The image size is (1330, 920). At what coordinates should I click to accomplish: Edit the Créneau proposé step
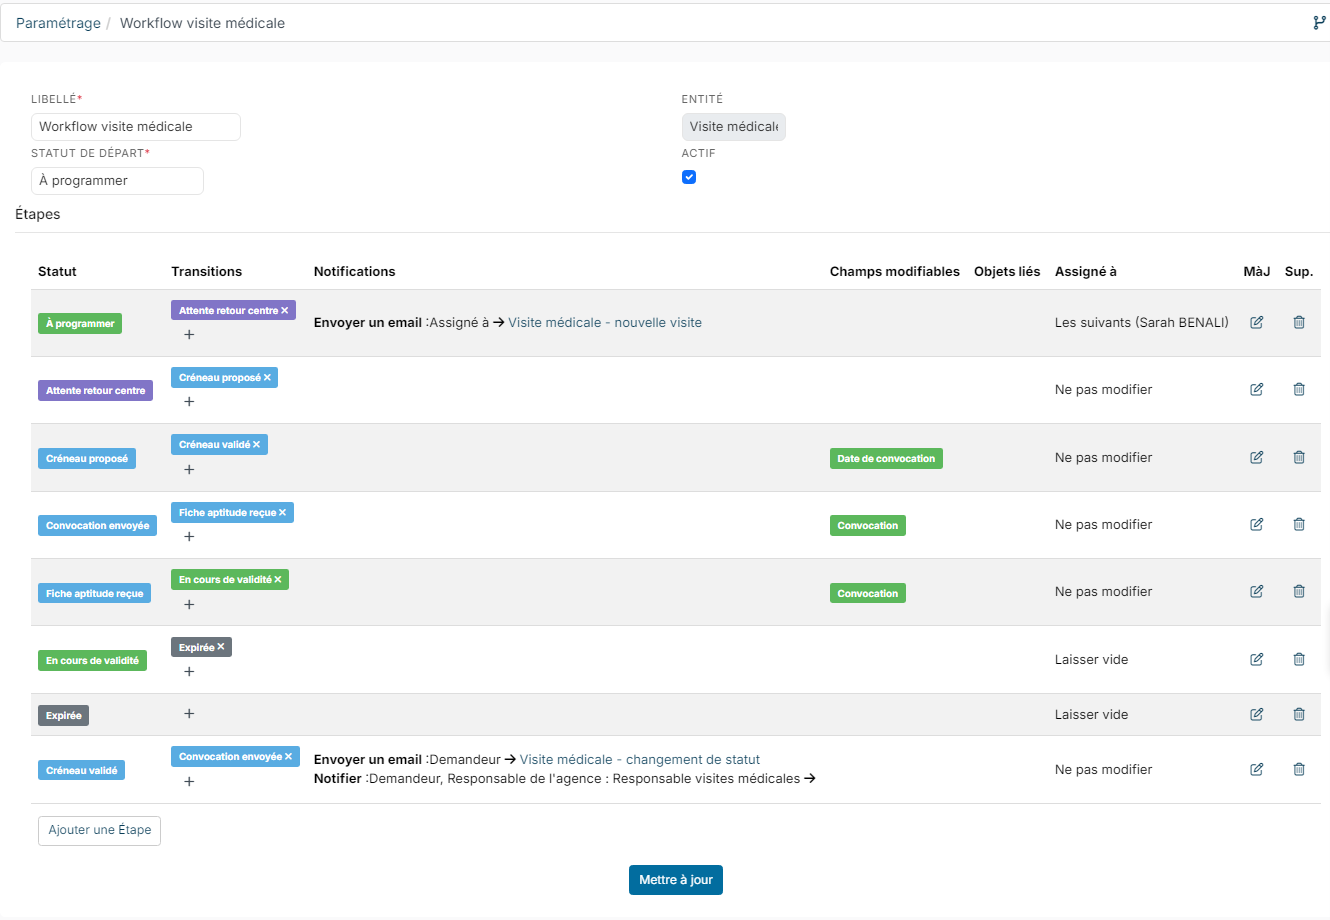1257,457
